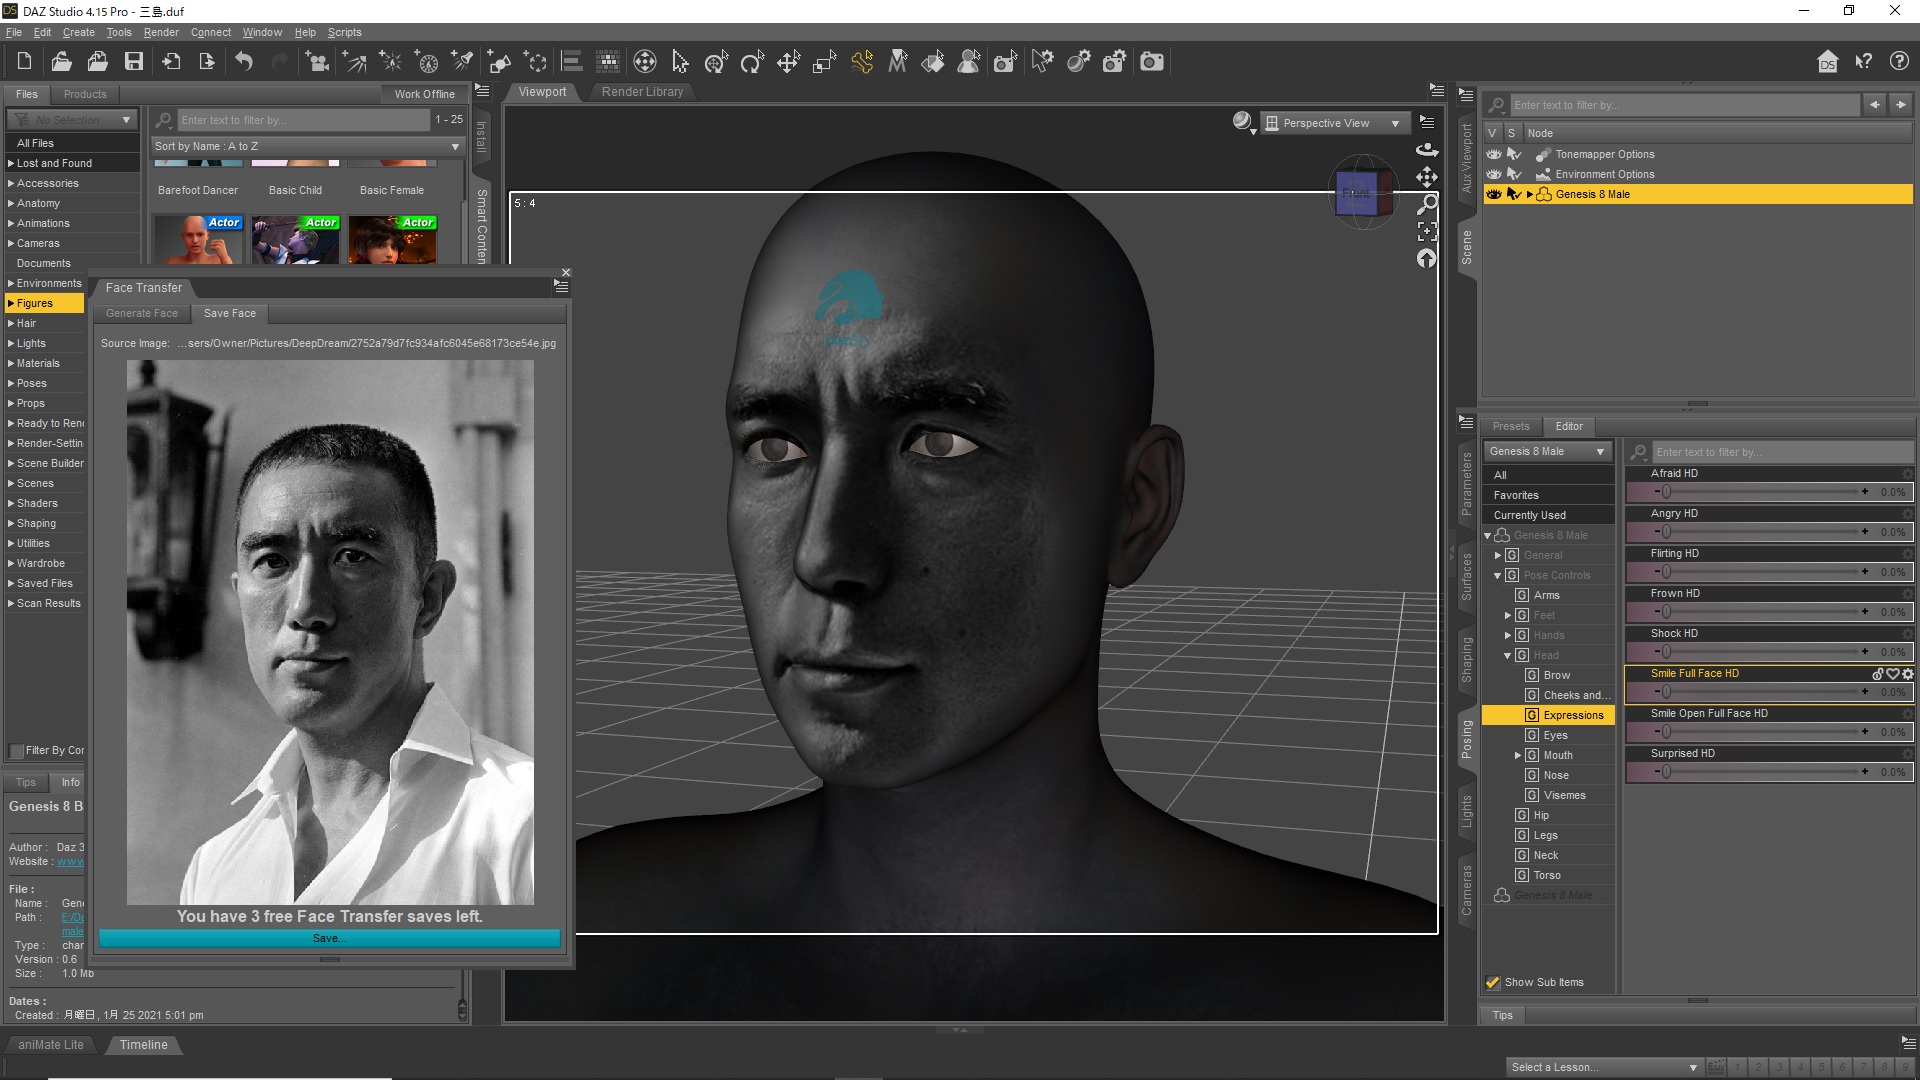Activate the Node Selection tool
Screen dimensions: 1920x1080
point(680,61)
